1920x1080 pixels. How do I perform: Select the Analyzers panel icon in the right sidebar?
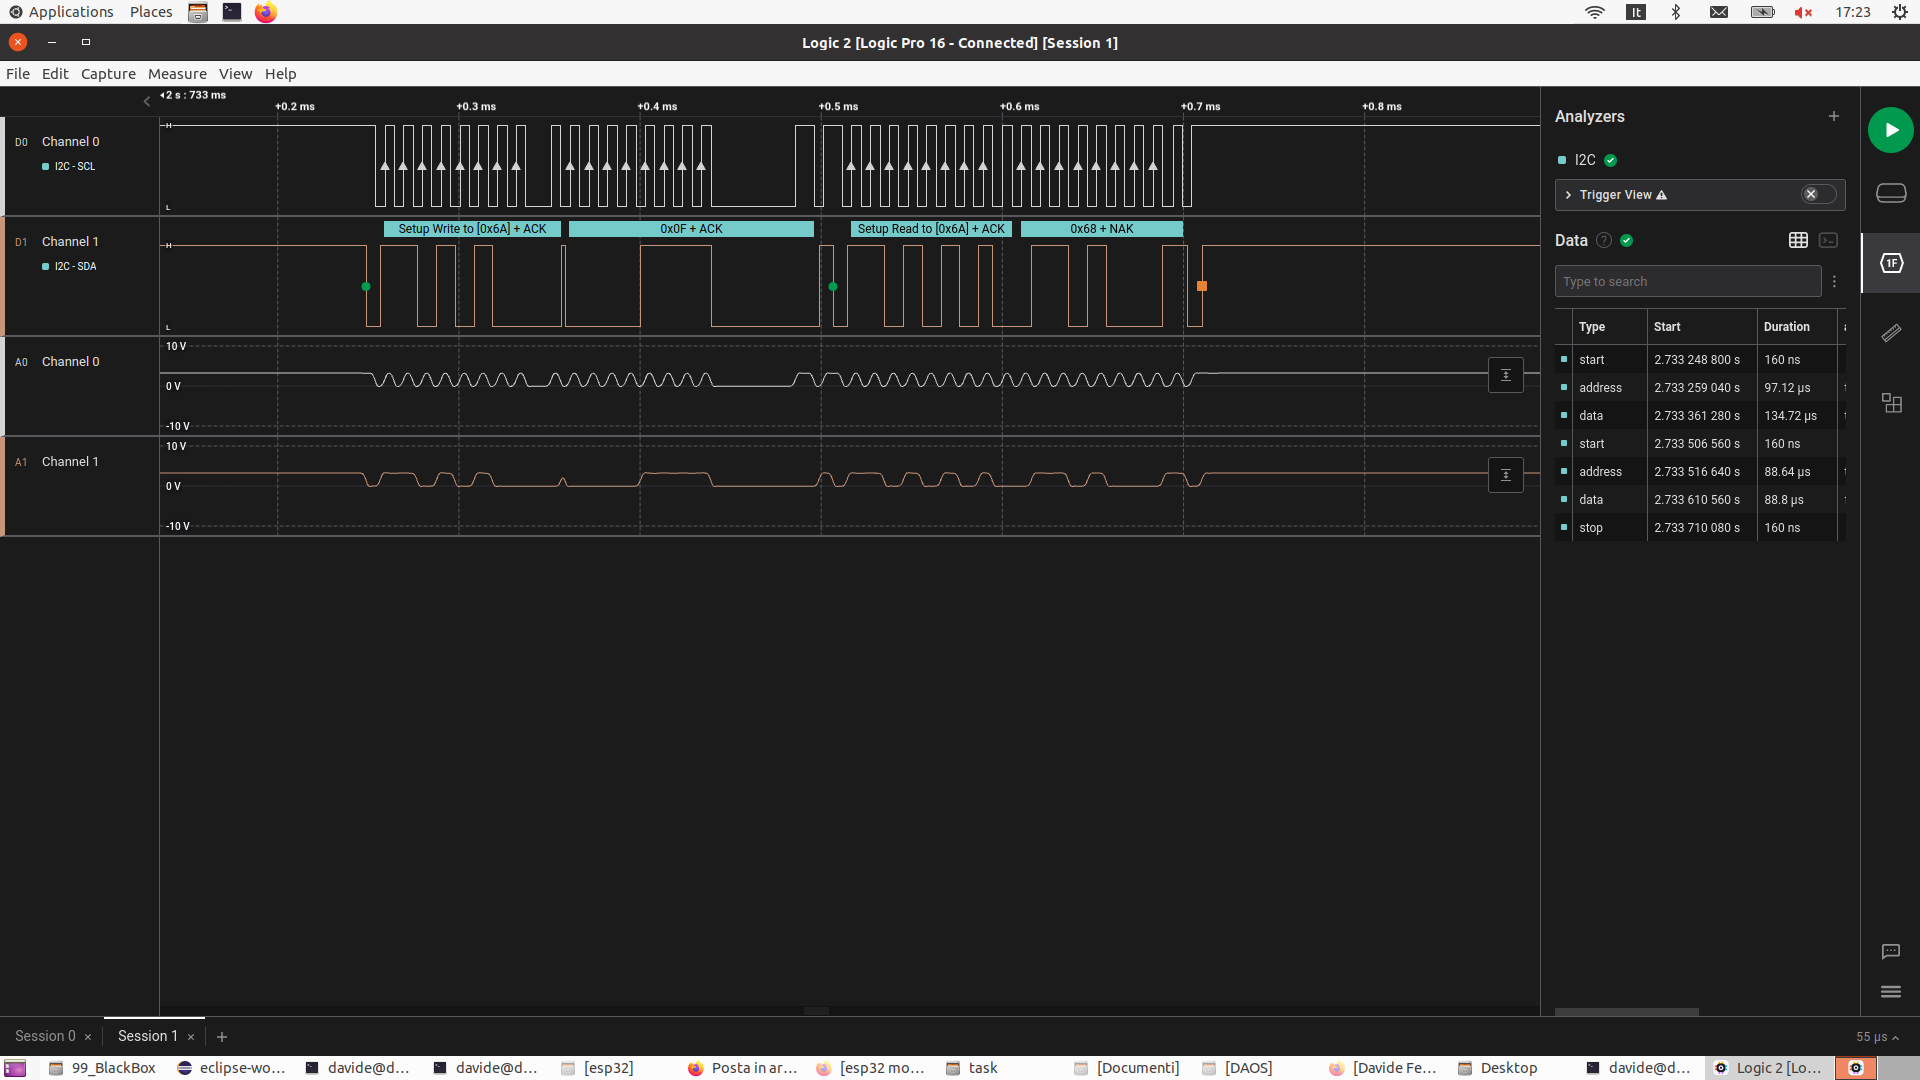click(1892, 263)
